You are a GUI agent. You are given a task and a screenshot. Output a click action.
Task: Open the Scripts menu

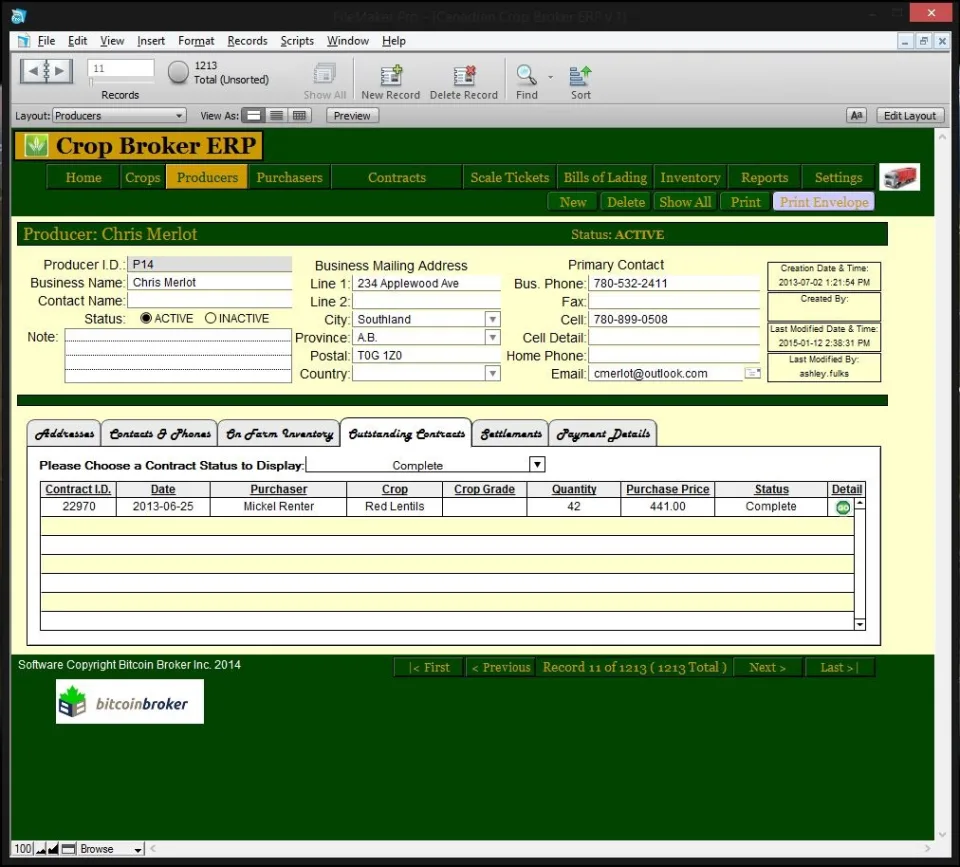point(297,41)
